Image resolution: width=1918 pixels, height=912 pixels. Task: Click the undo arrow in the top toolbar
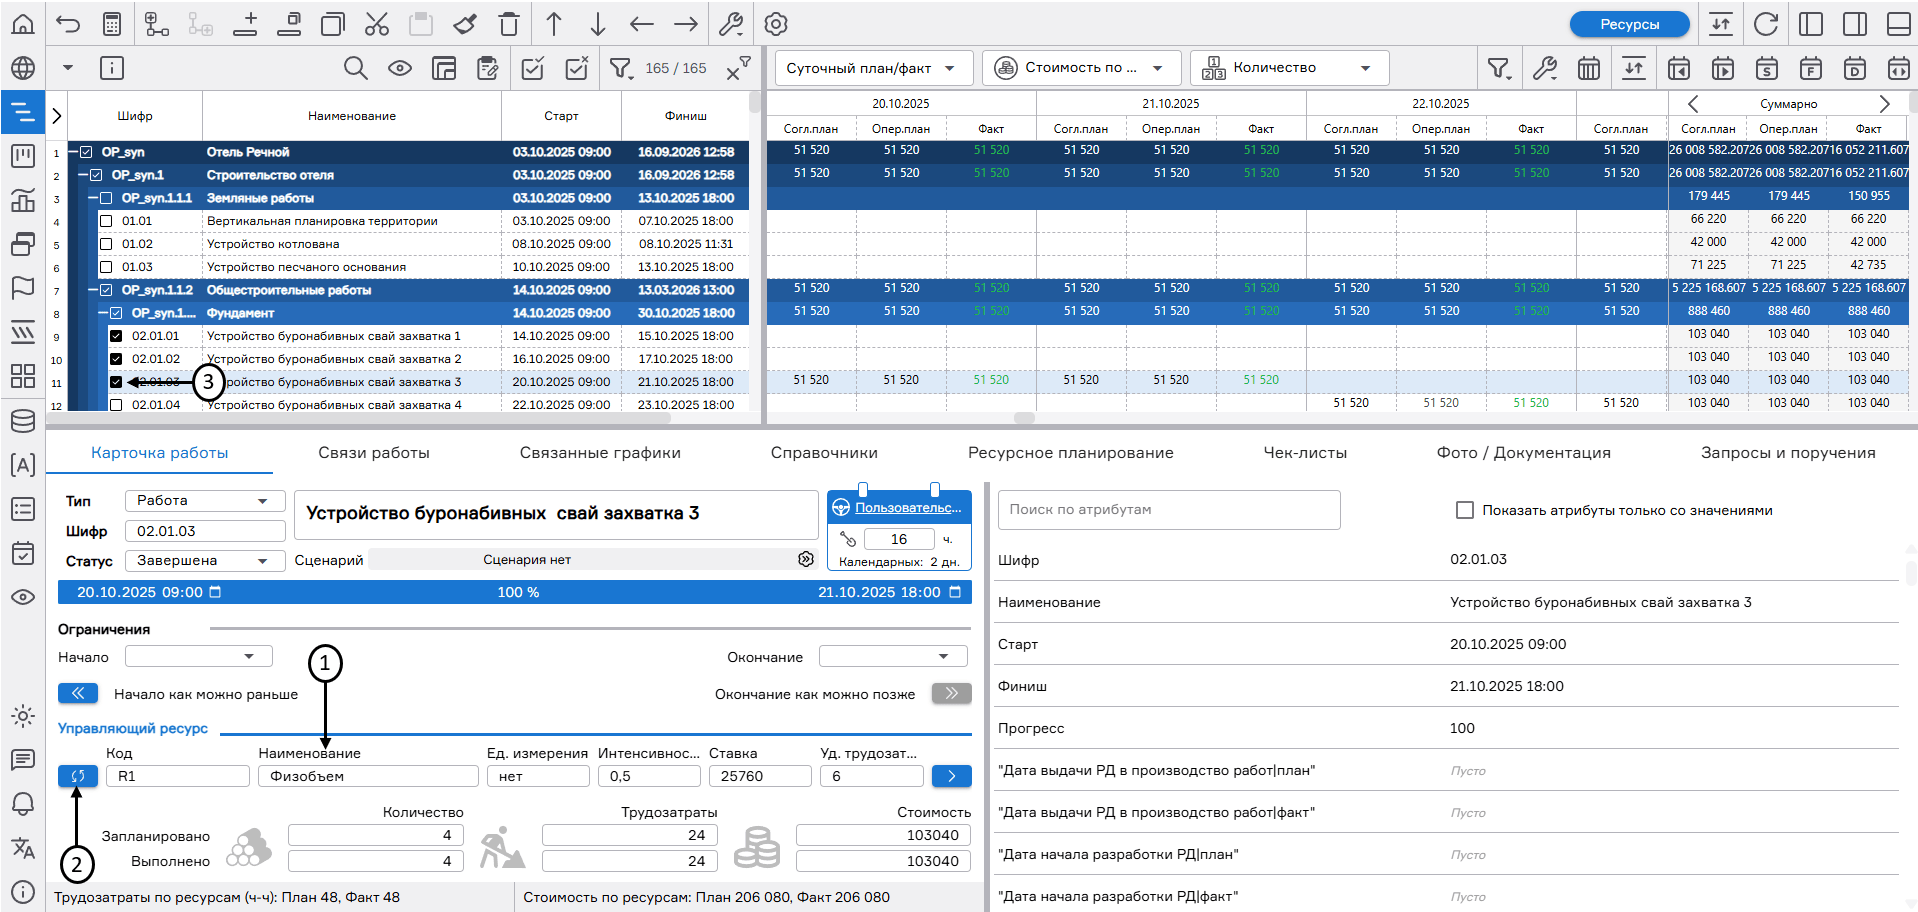[68, 24]
